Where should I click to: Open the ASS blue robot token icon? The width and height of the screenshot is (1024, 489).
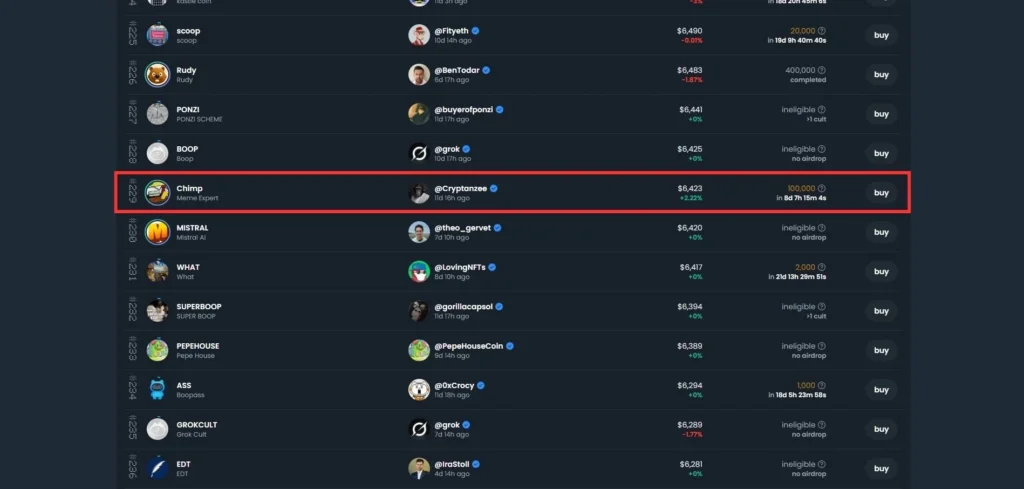157,390
